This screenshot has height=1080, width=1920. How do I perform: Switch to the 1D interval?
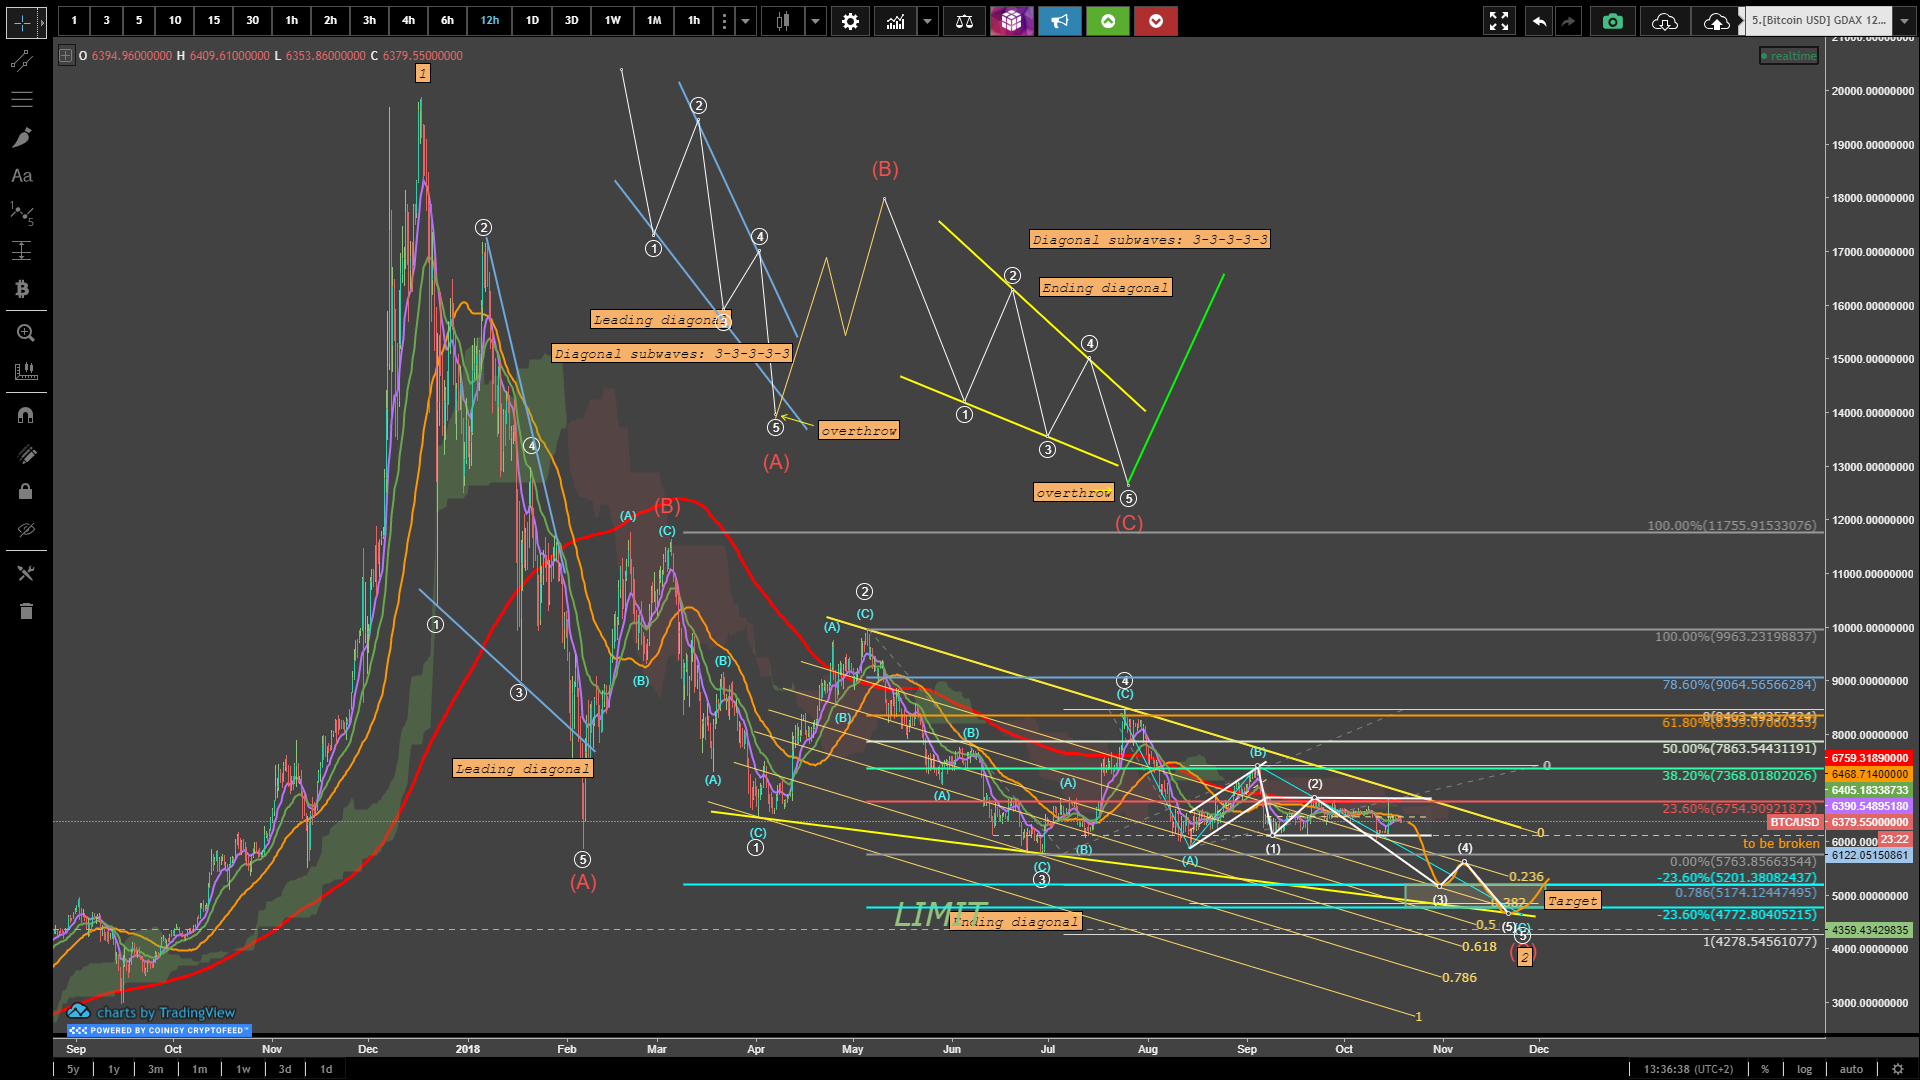click(x=532, y=20)
